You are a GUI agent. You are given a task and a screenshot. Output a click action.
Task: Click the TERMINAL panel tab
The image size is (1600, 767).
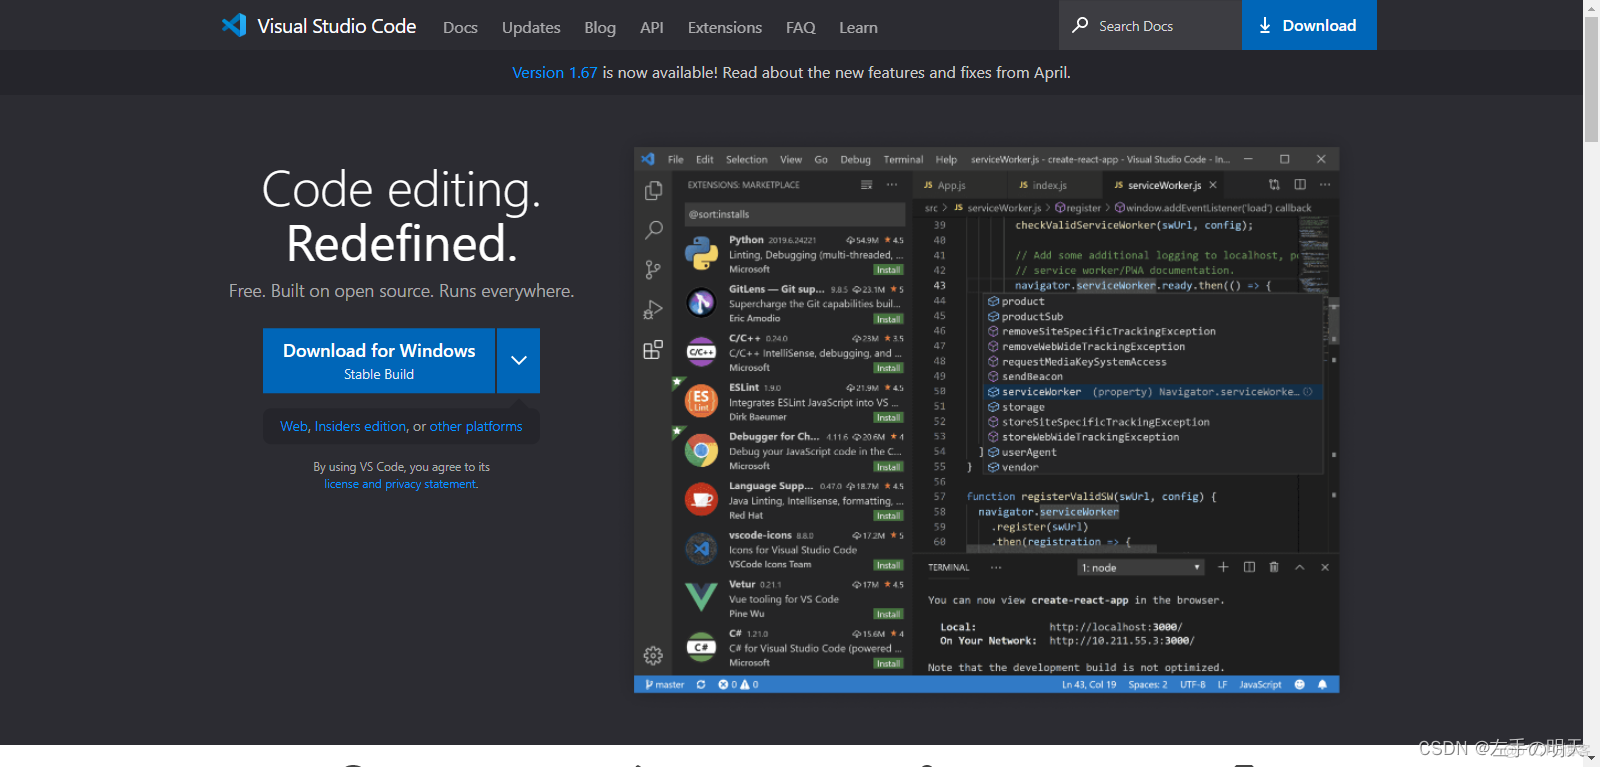coord(949,568)
